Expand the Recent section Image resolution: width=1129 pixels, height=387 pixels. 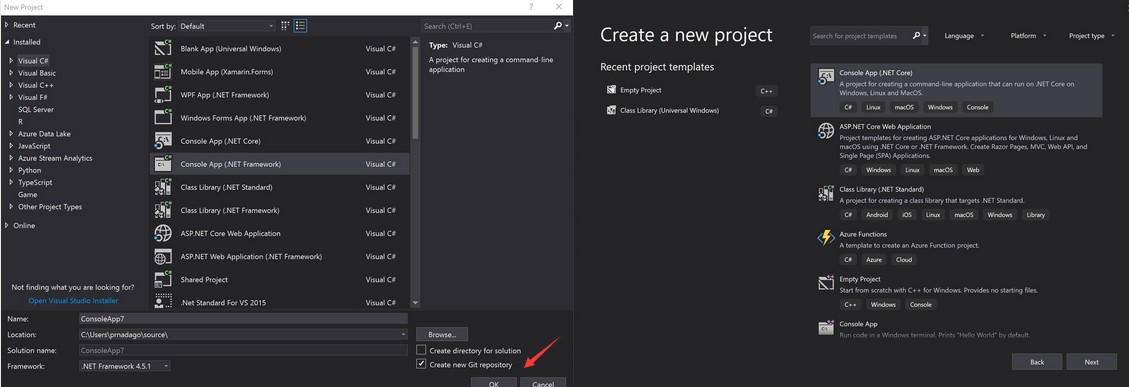point(6,25)
